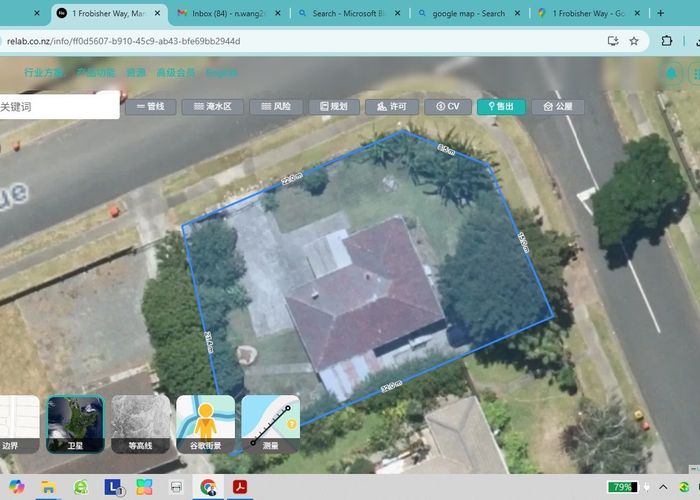Toggle the 管线 pipelines layer button
Screen dimensions: 700x500
click(x=150, y=106)
